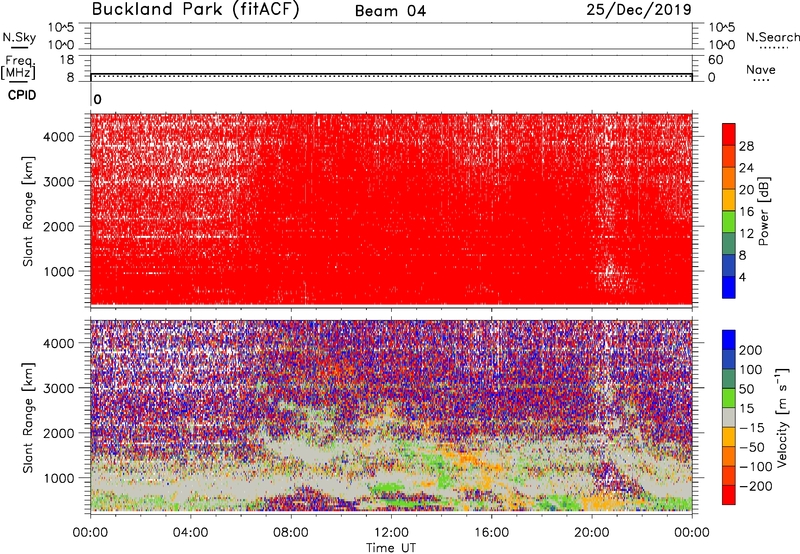800x554 pixels.
Task: Click the solid frequency line in the frequency panel
Action: 391,74
